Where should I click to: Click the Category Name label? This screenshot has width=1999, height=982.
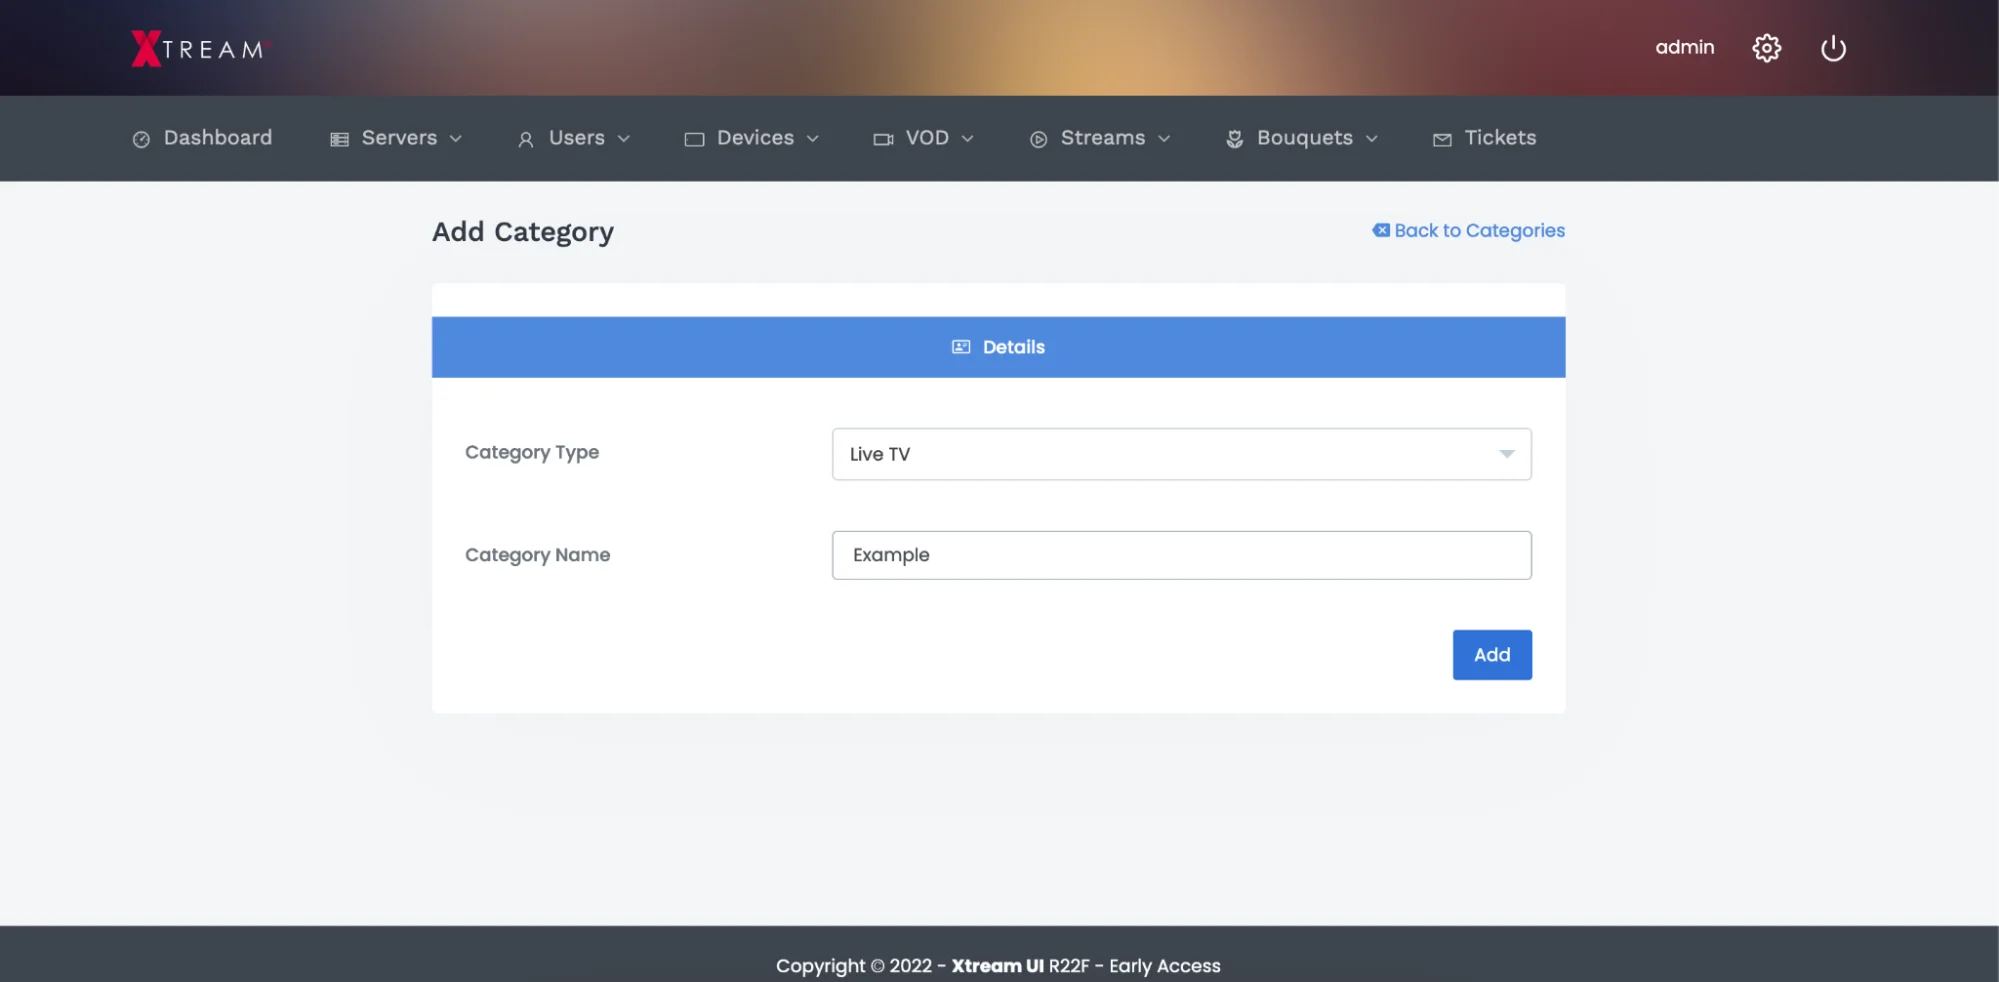click(x=537, y=555)
